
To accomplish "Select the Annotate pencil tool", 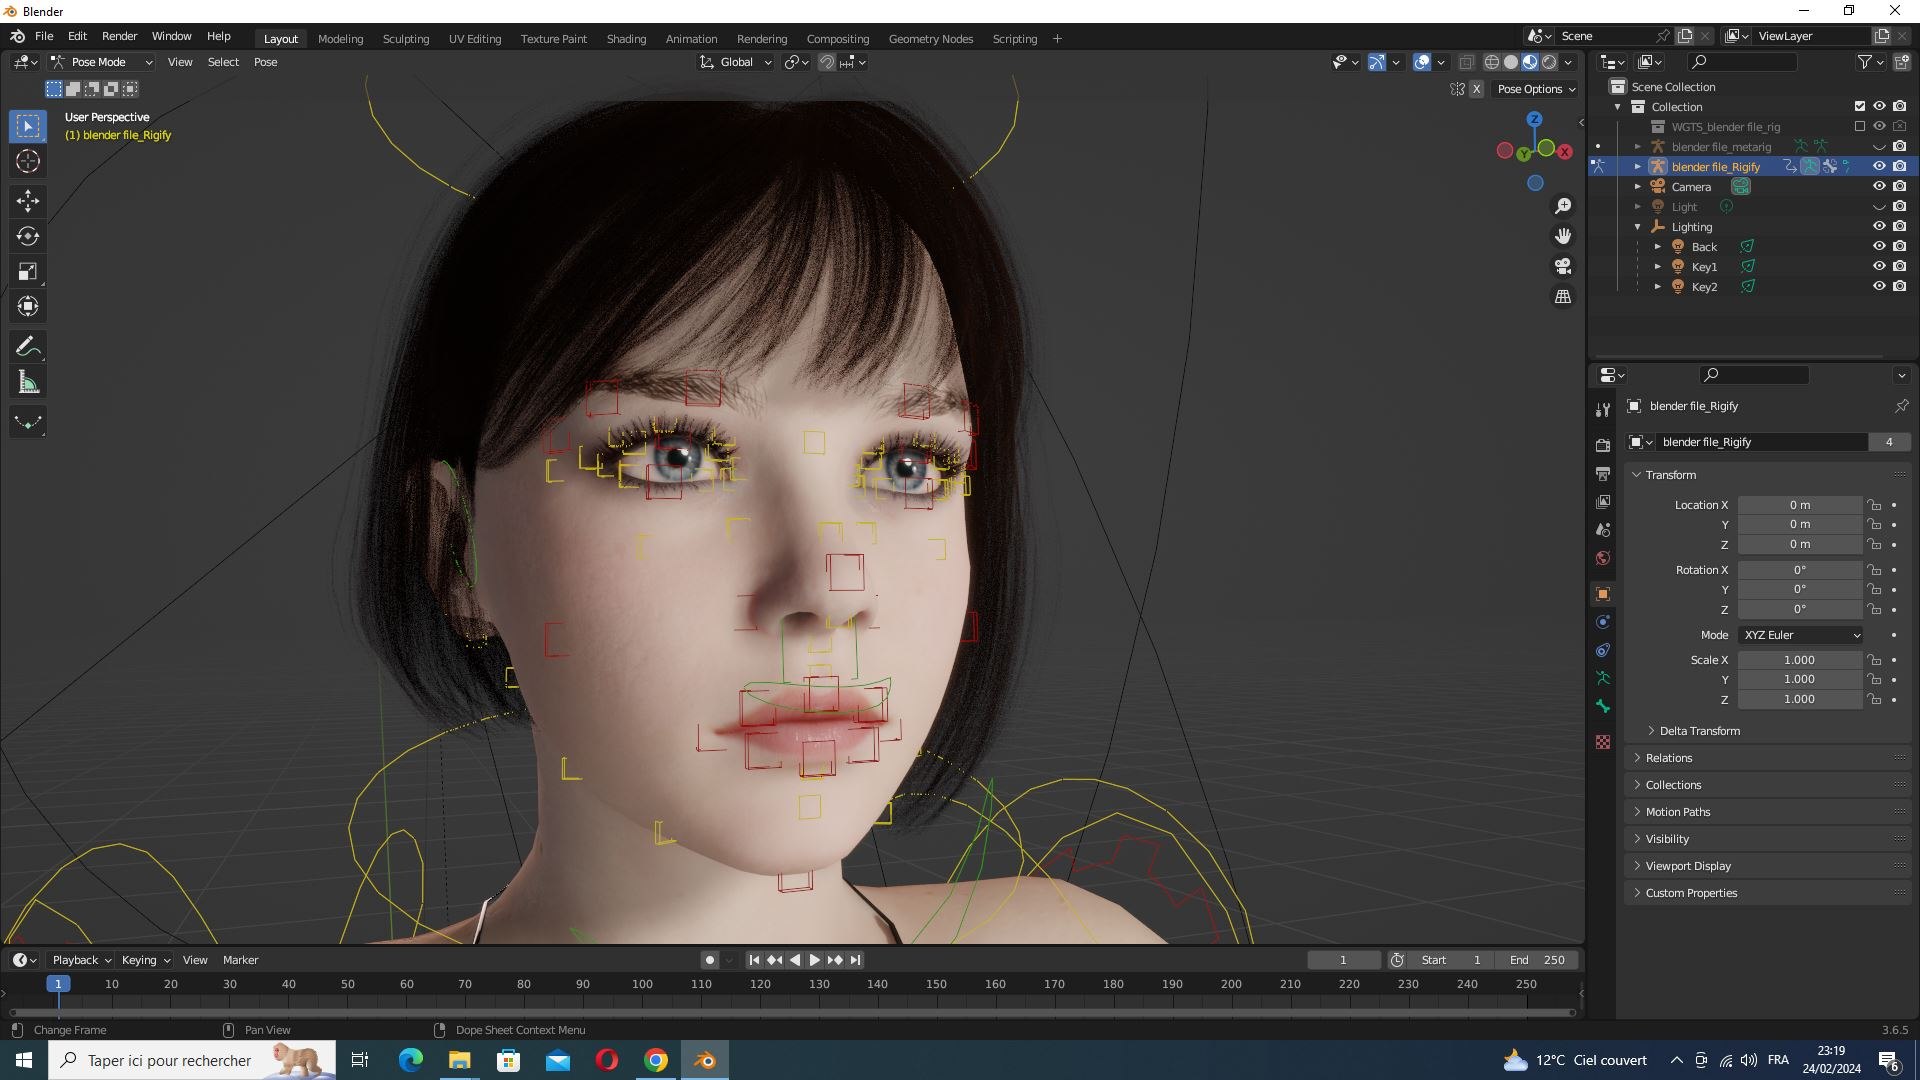I will (28, 347).
